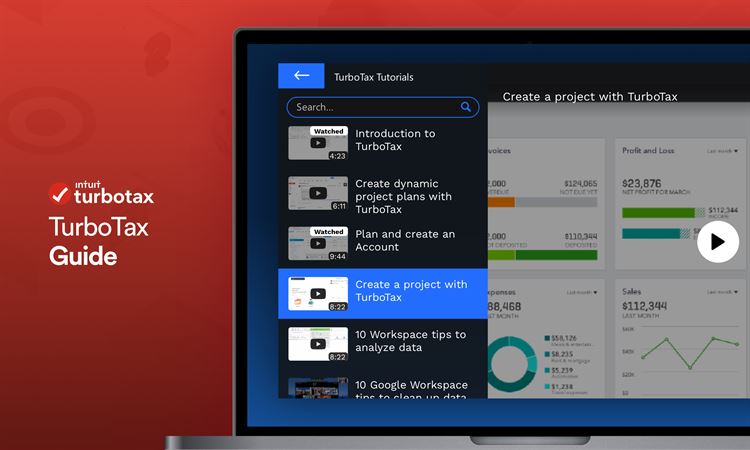Open Expenses 'Last month' dropdown
The width and height of the screenshot is (750, 450).
click(x=582, y=292)
